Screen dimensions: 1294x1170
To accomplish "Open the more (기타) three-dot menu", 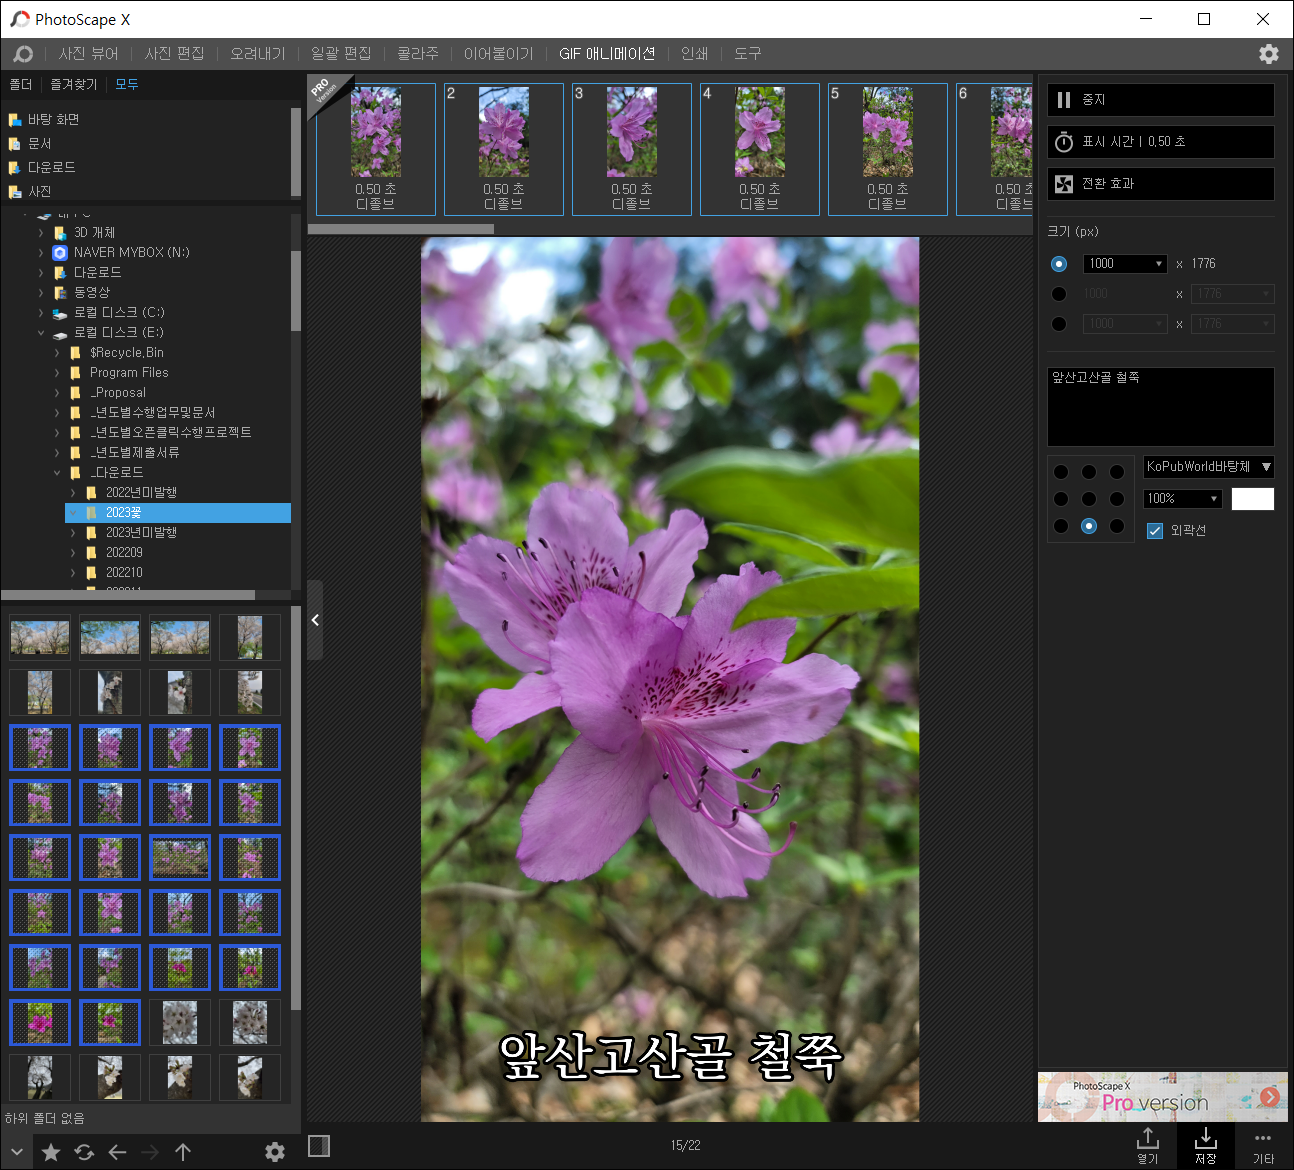I will click(x=1263, y=1146).
